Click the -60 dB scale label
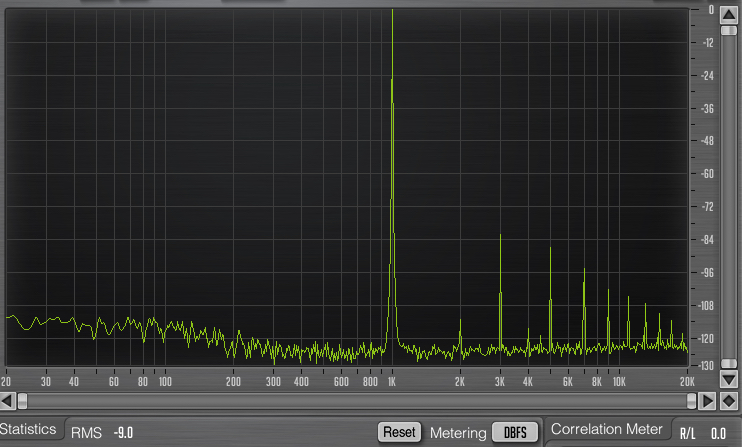Screen dimensions: 742x447 coord(707,174)
